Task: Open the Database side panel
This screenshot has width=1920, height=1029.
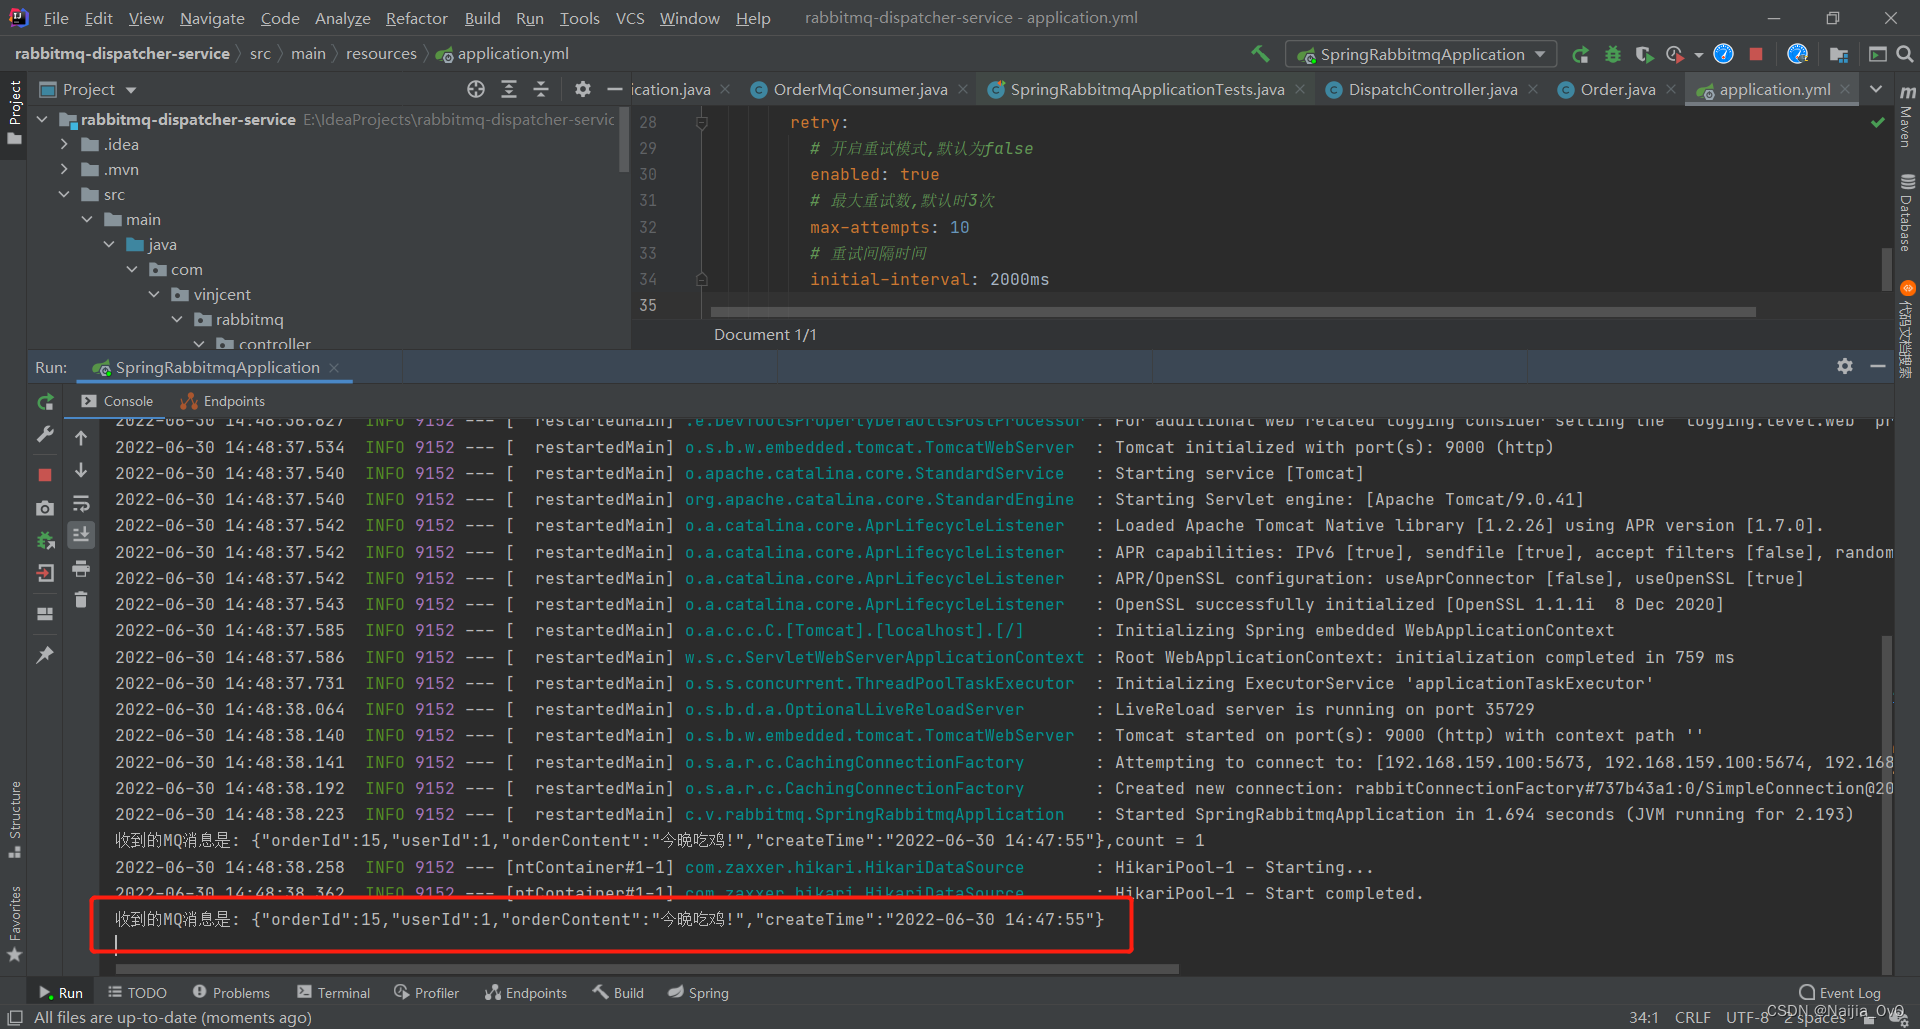Action: coord(1906,212)
